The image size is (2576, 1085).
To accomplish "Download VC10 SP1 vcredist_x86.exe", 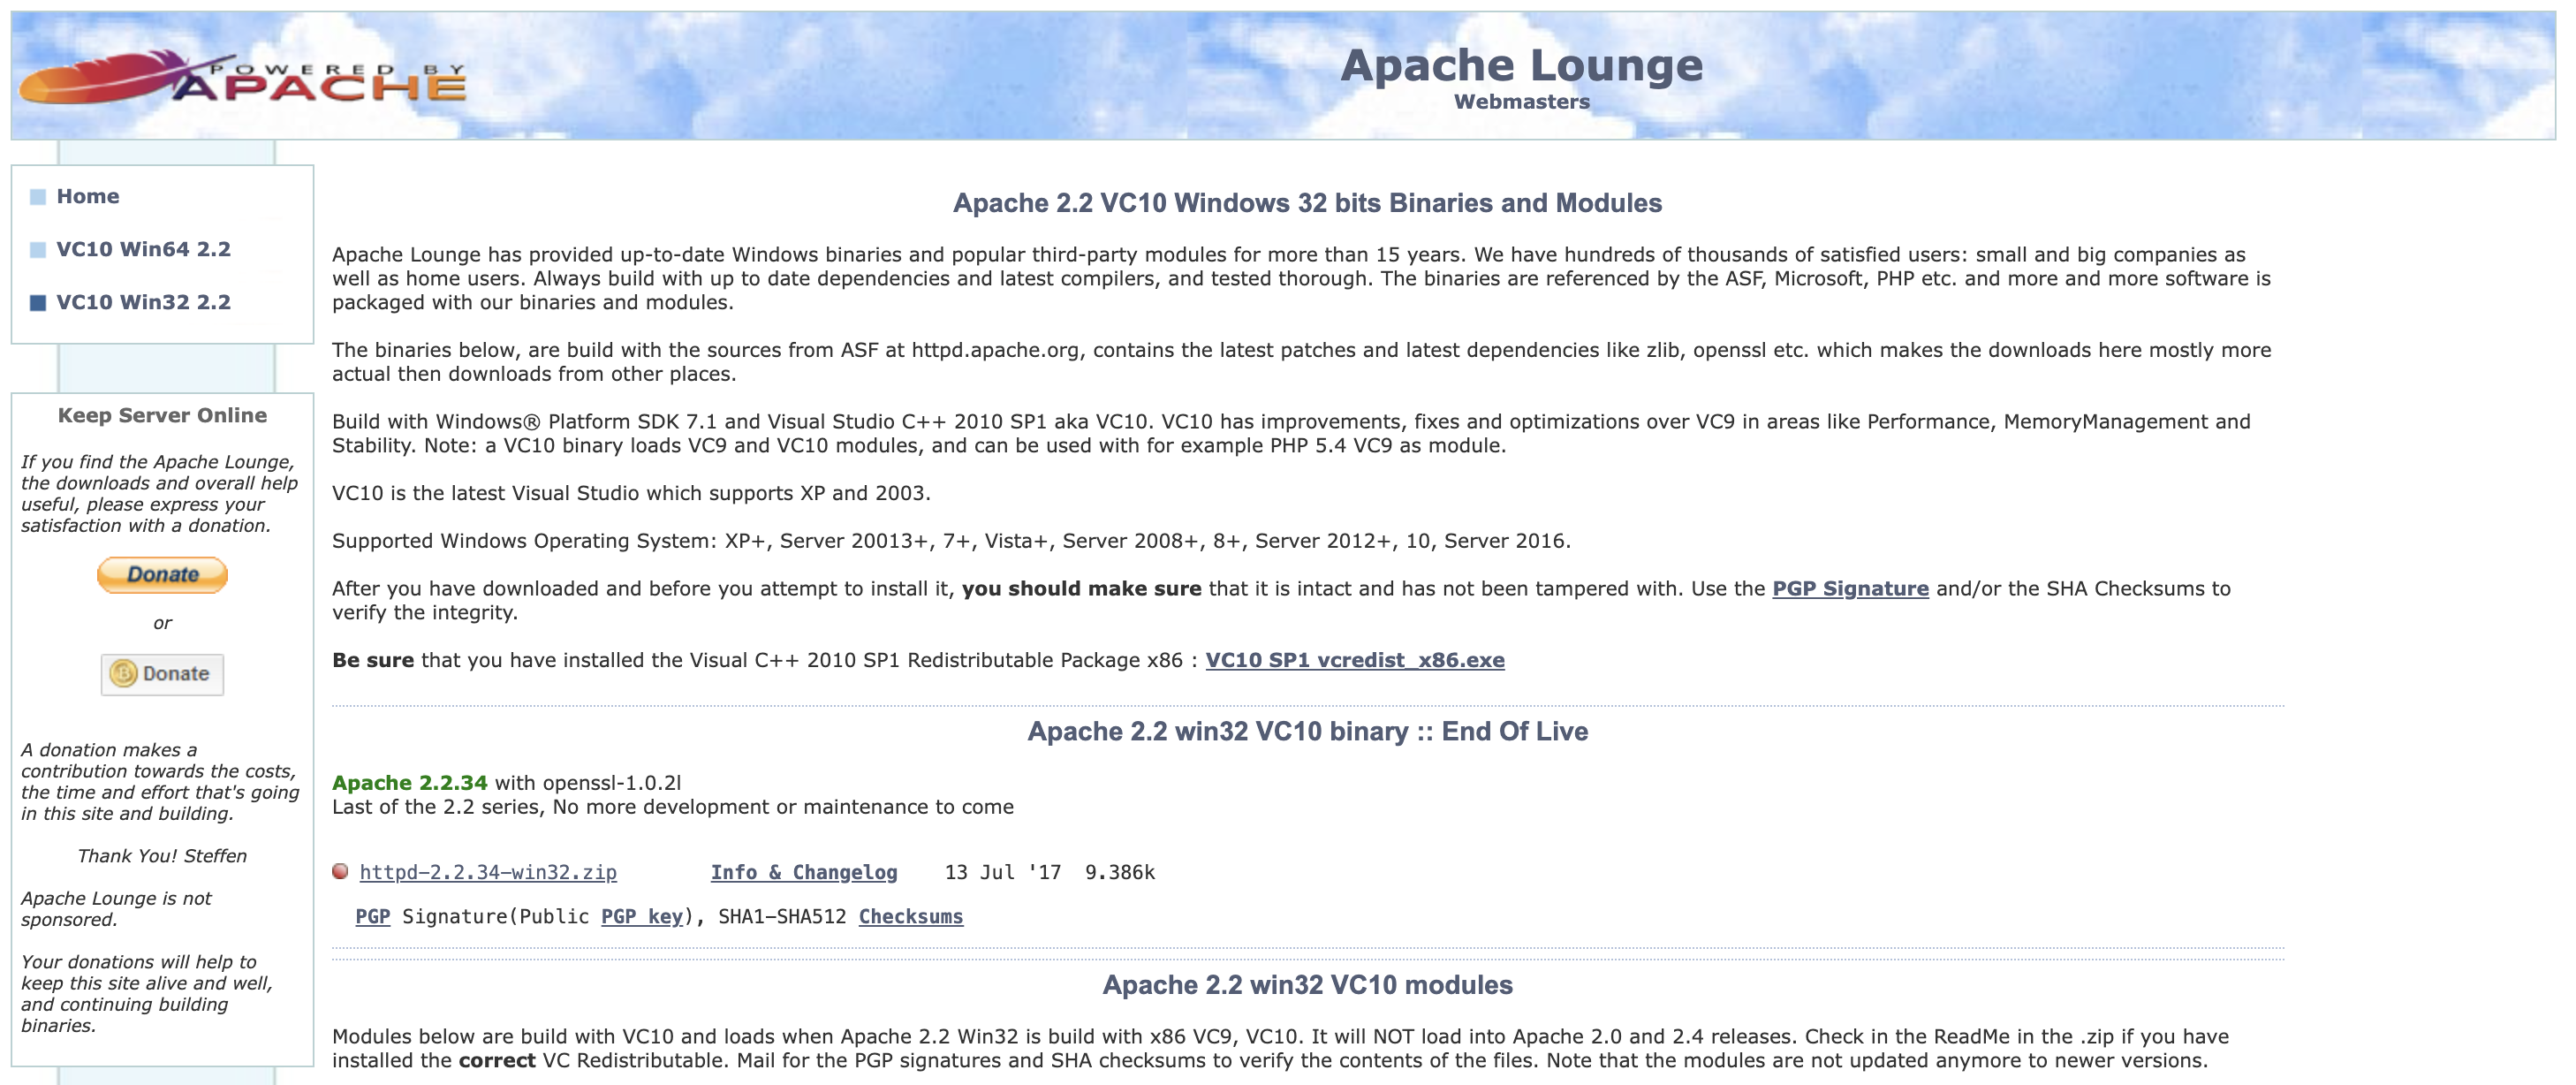I will point(1355,660).
